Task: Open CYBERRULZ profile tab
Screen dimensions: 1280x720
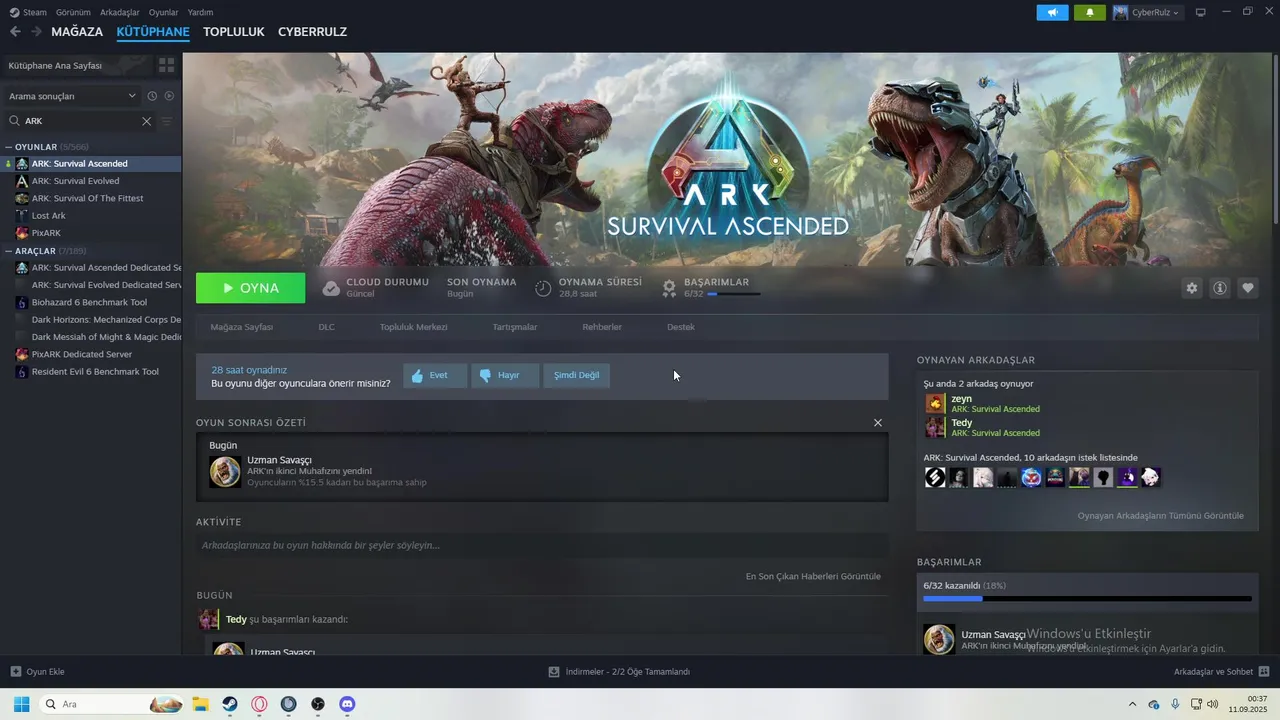Action: 312,32
